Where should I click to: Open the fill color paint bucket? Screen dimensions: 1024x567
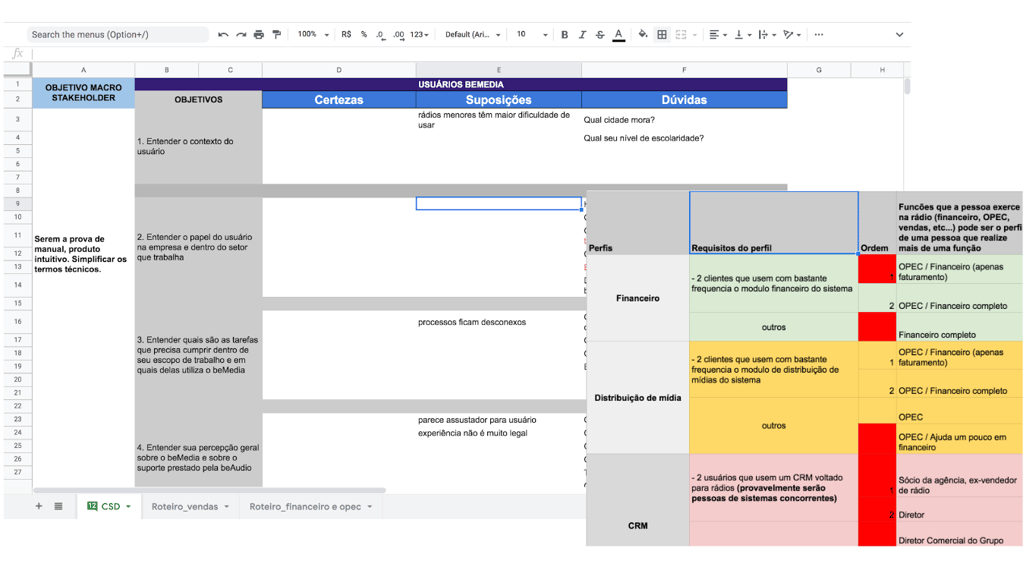click(x=643, y=35)
